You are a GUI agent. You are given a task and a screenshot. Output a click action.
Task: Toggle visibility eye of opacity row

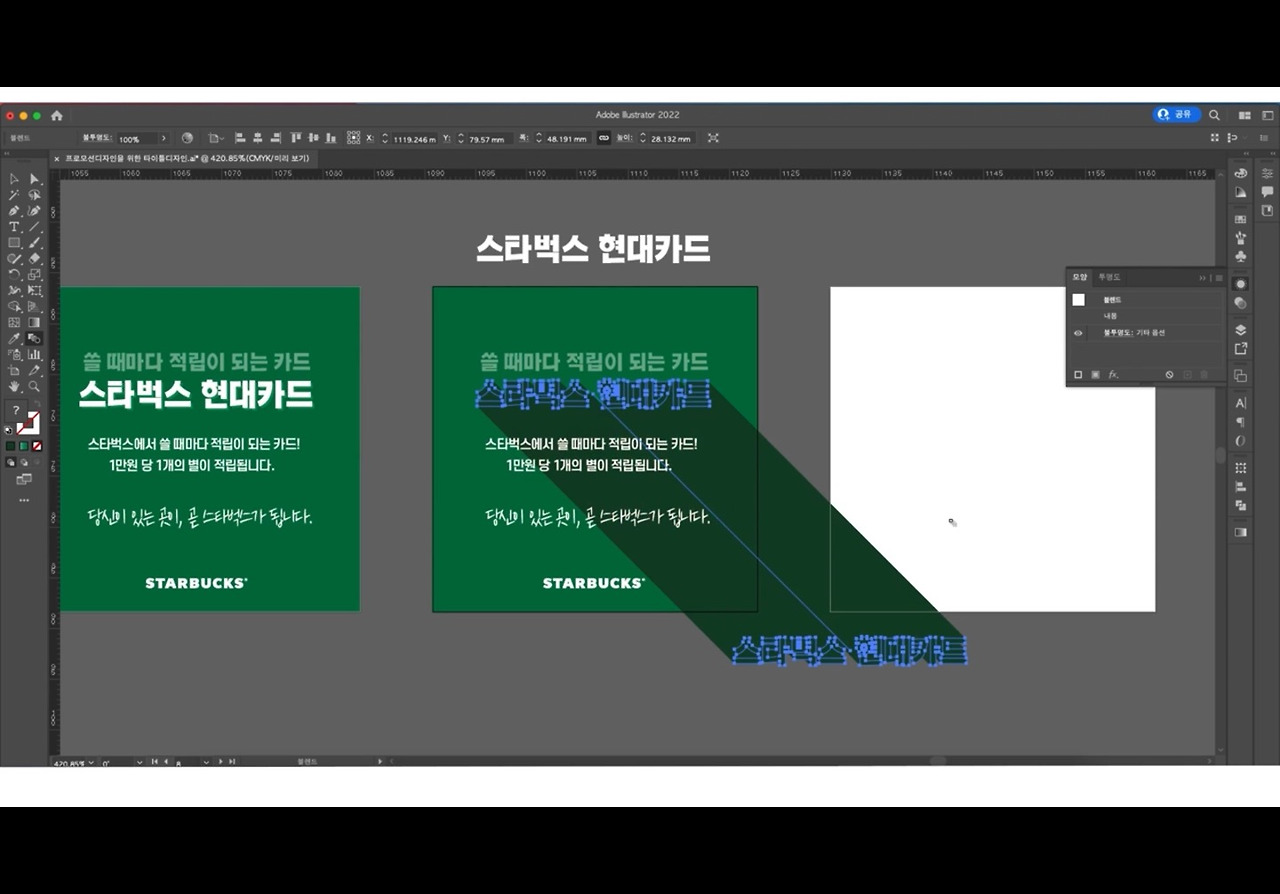tap(1078, 333)
